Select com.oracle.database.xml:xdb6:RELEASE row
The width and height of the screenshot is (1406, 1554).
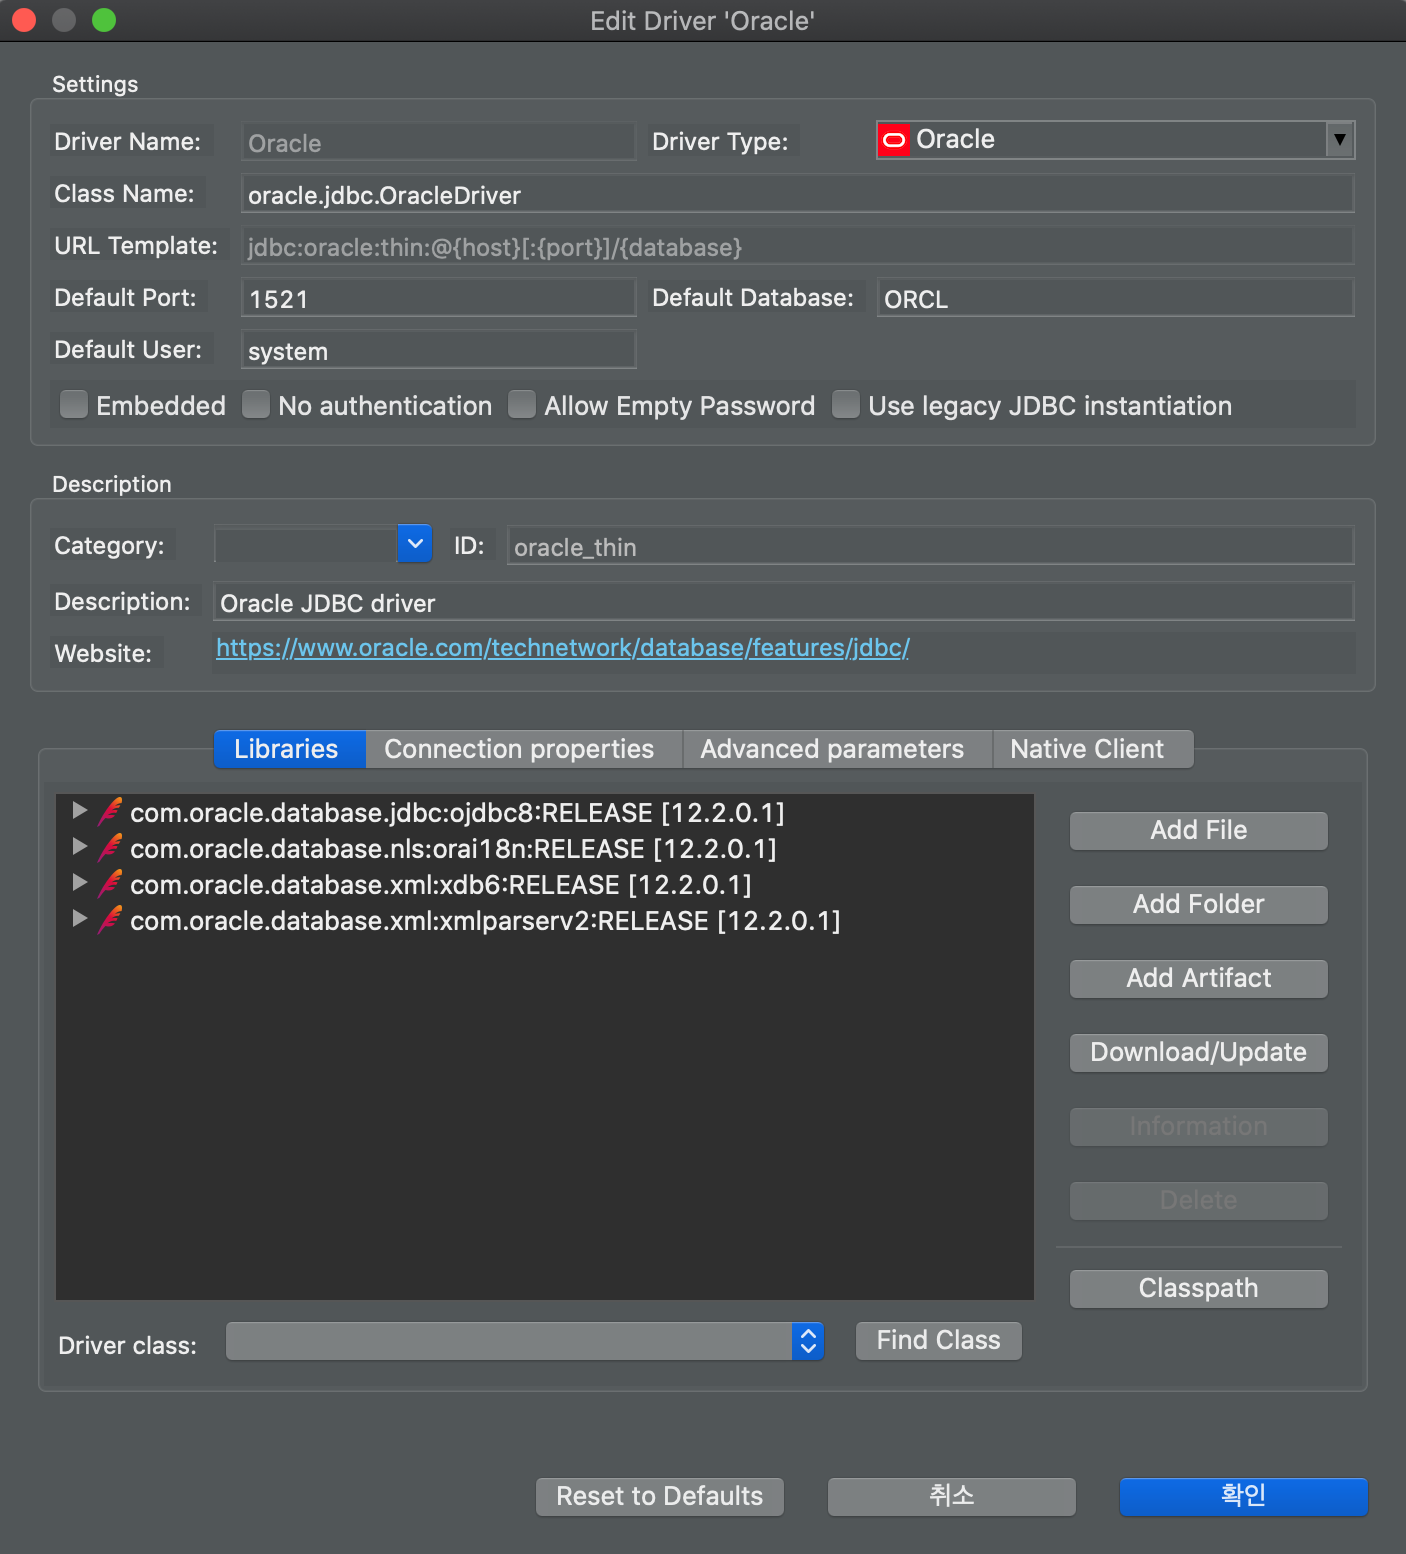click(545, 884)
